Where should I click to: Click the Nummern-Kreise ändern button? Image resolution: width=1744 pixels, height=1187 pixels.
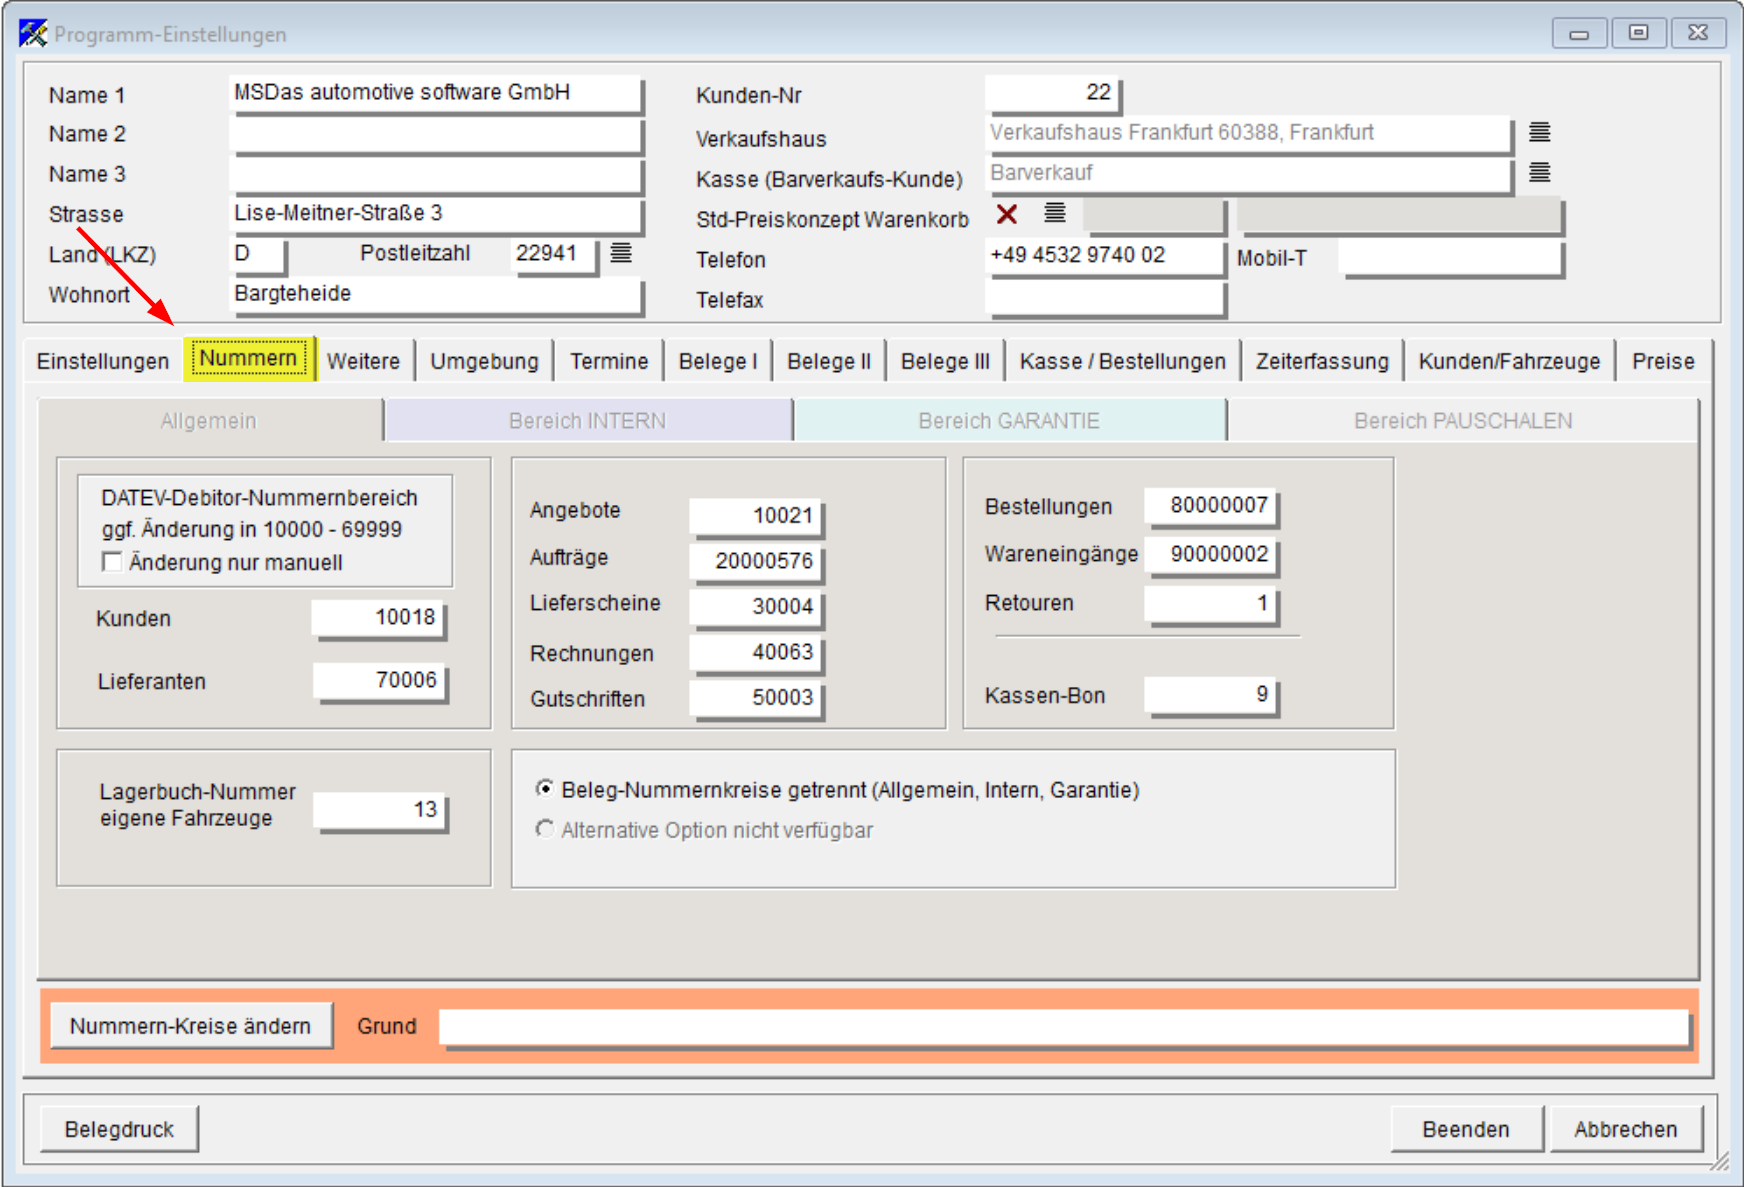190,1026
